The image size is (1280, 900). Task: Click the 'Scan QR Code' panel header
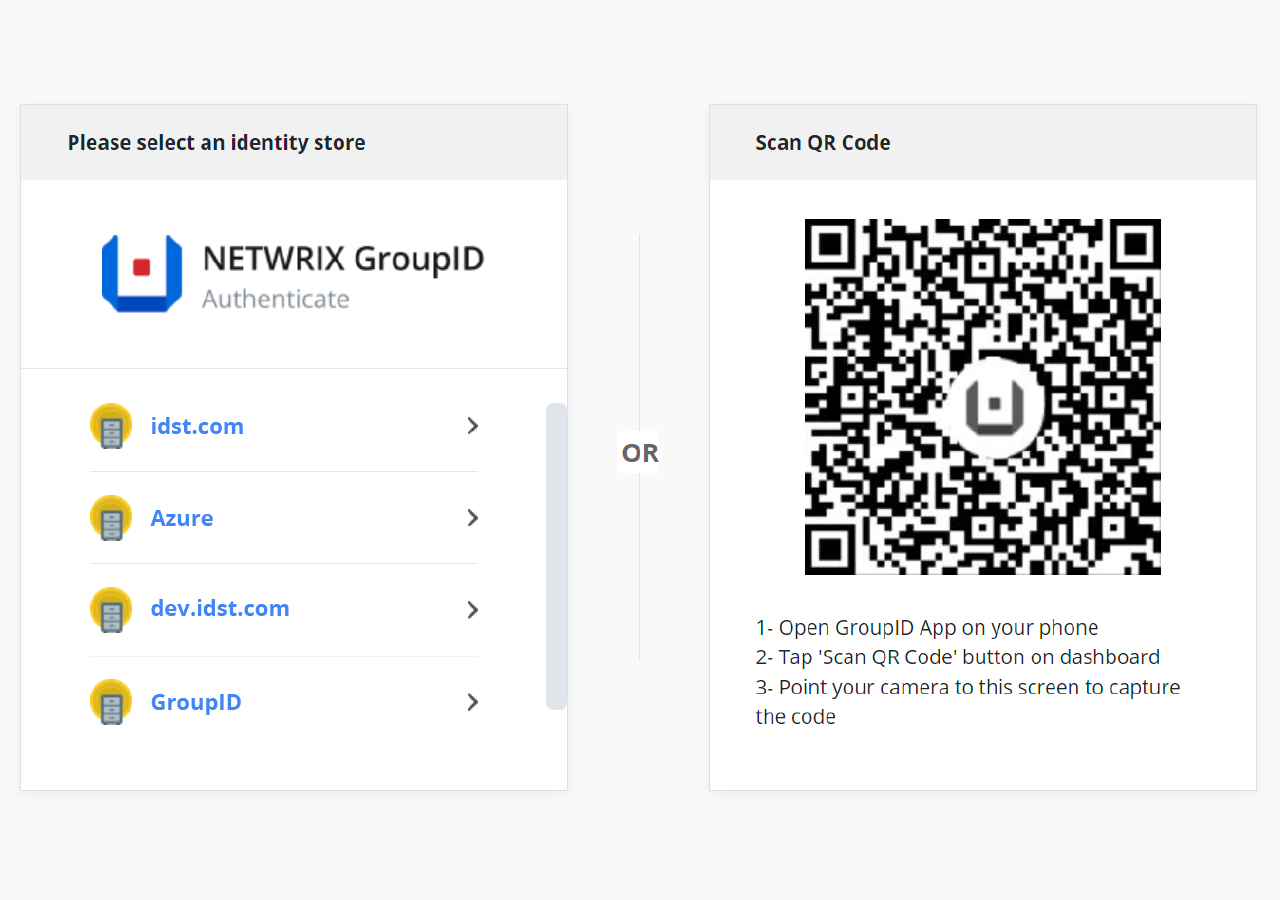[x=823, y=143]
